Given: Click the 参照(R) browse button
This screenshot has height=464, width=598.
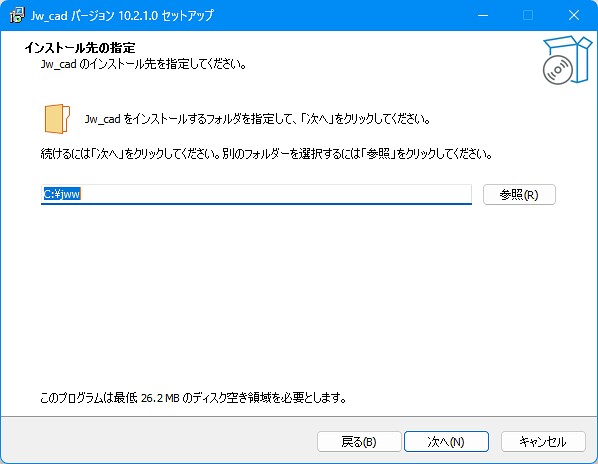Looking at the screenshot, I should click(x=519, y=195).
